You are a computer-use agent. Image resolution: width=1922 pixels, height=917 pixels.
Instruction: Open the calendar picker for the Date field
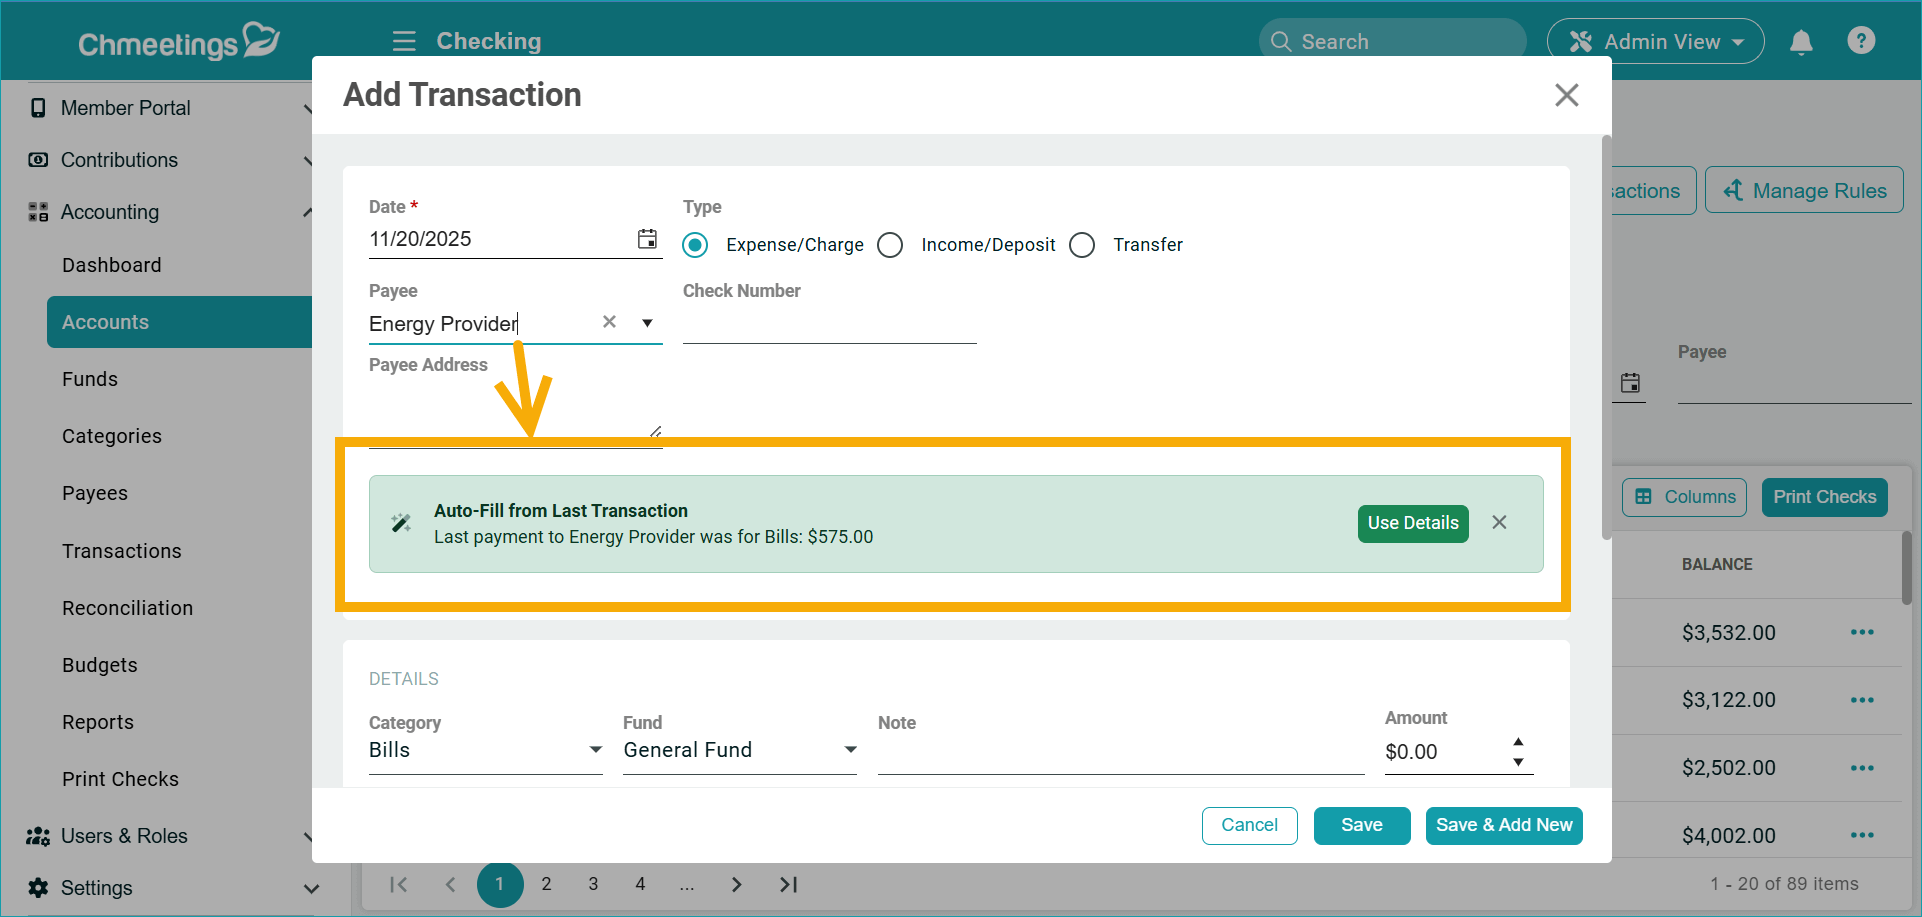click(647, 239)
